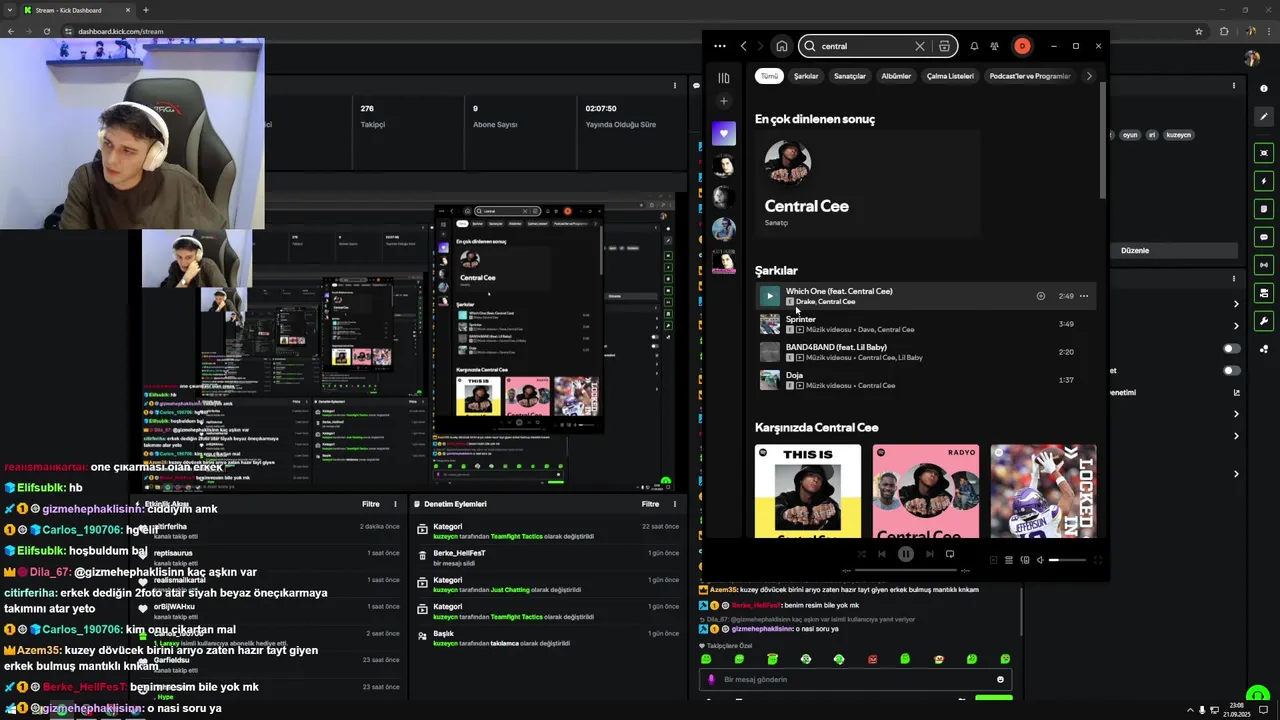
Task: Toggle second switch in Kick settings panel
Action: (1232, 371)
